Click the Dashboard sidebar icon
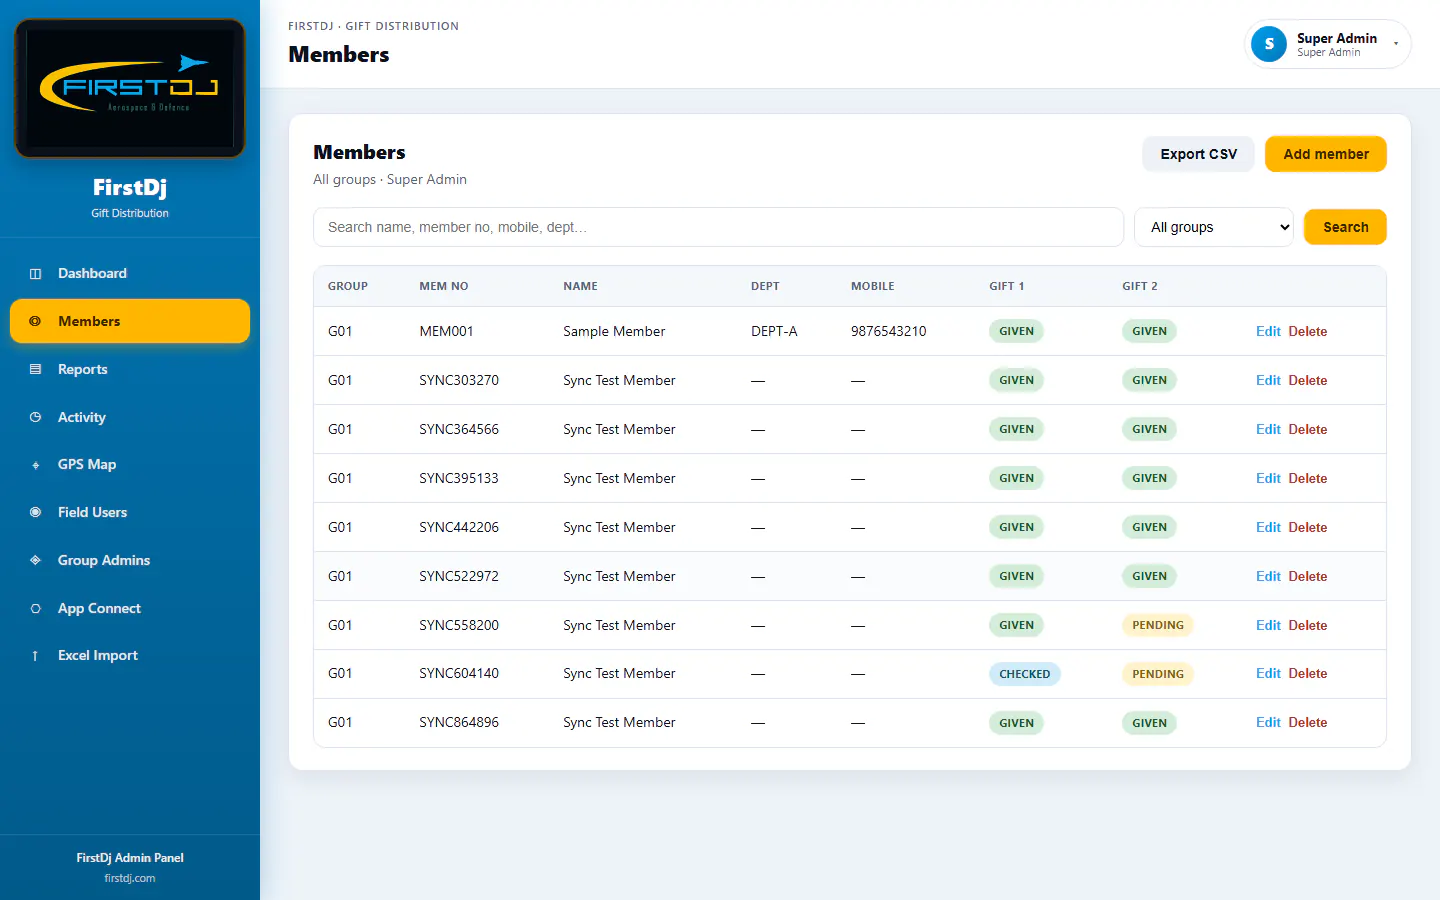This screenshot has width=1440, height=900. 35,274
